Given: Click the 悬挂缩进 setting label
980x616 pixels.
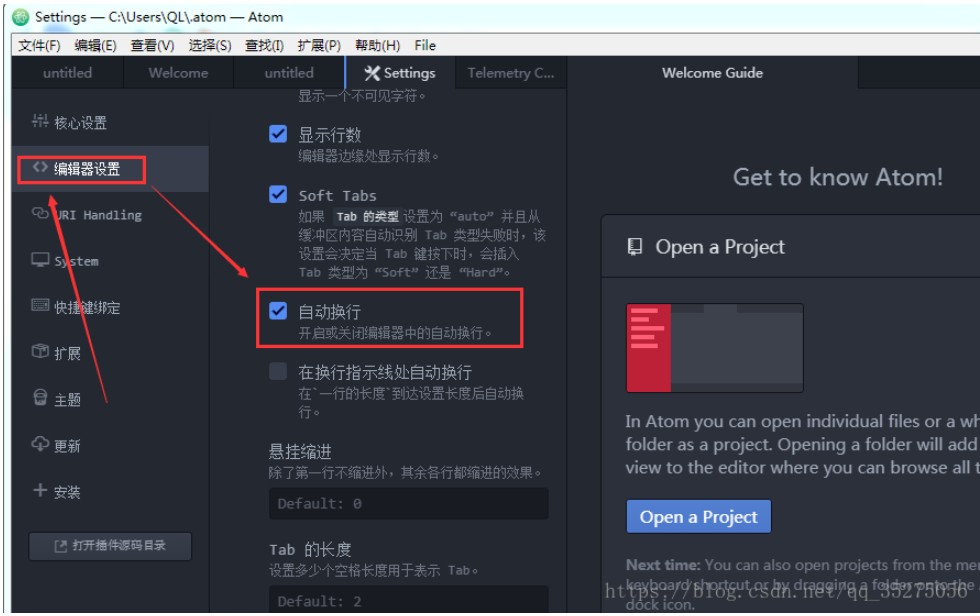Looking at the screenshot, I should click(x=300, y=451).
